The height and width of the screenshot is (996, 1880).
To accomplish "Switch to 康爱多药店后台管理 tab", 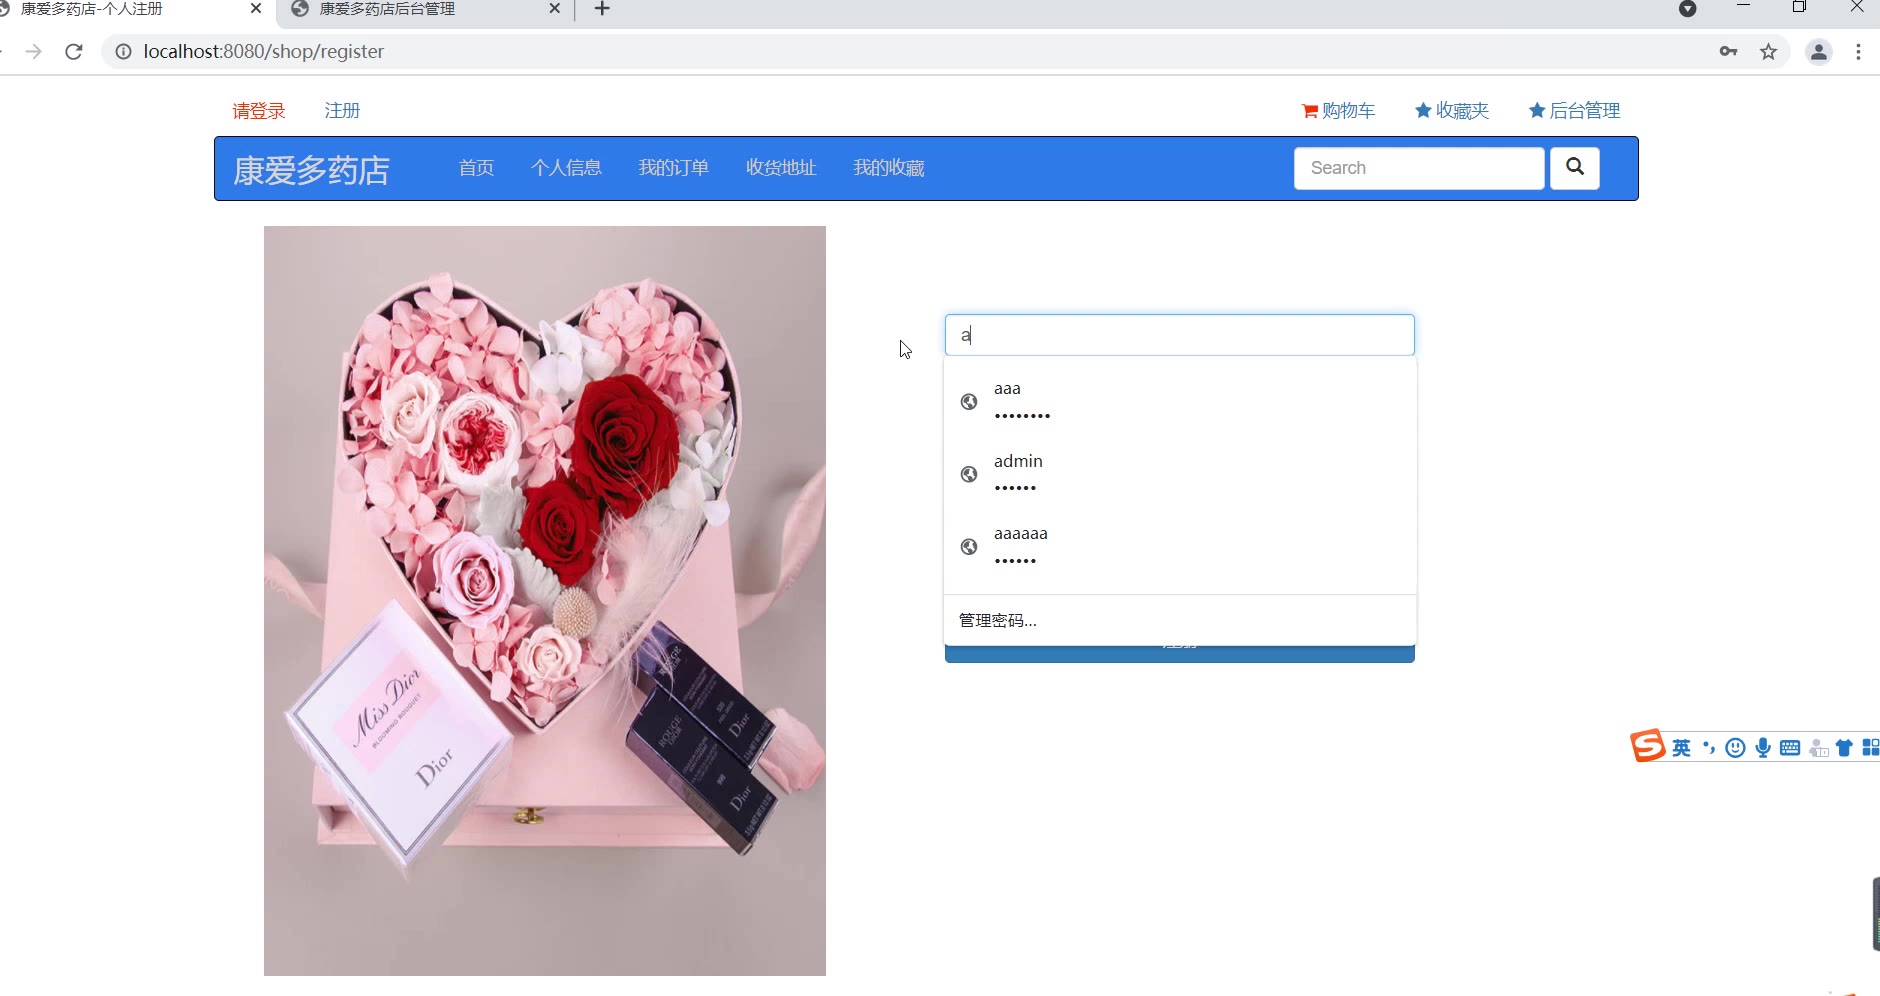I will pos(420,10).
